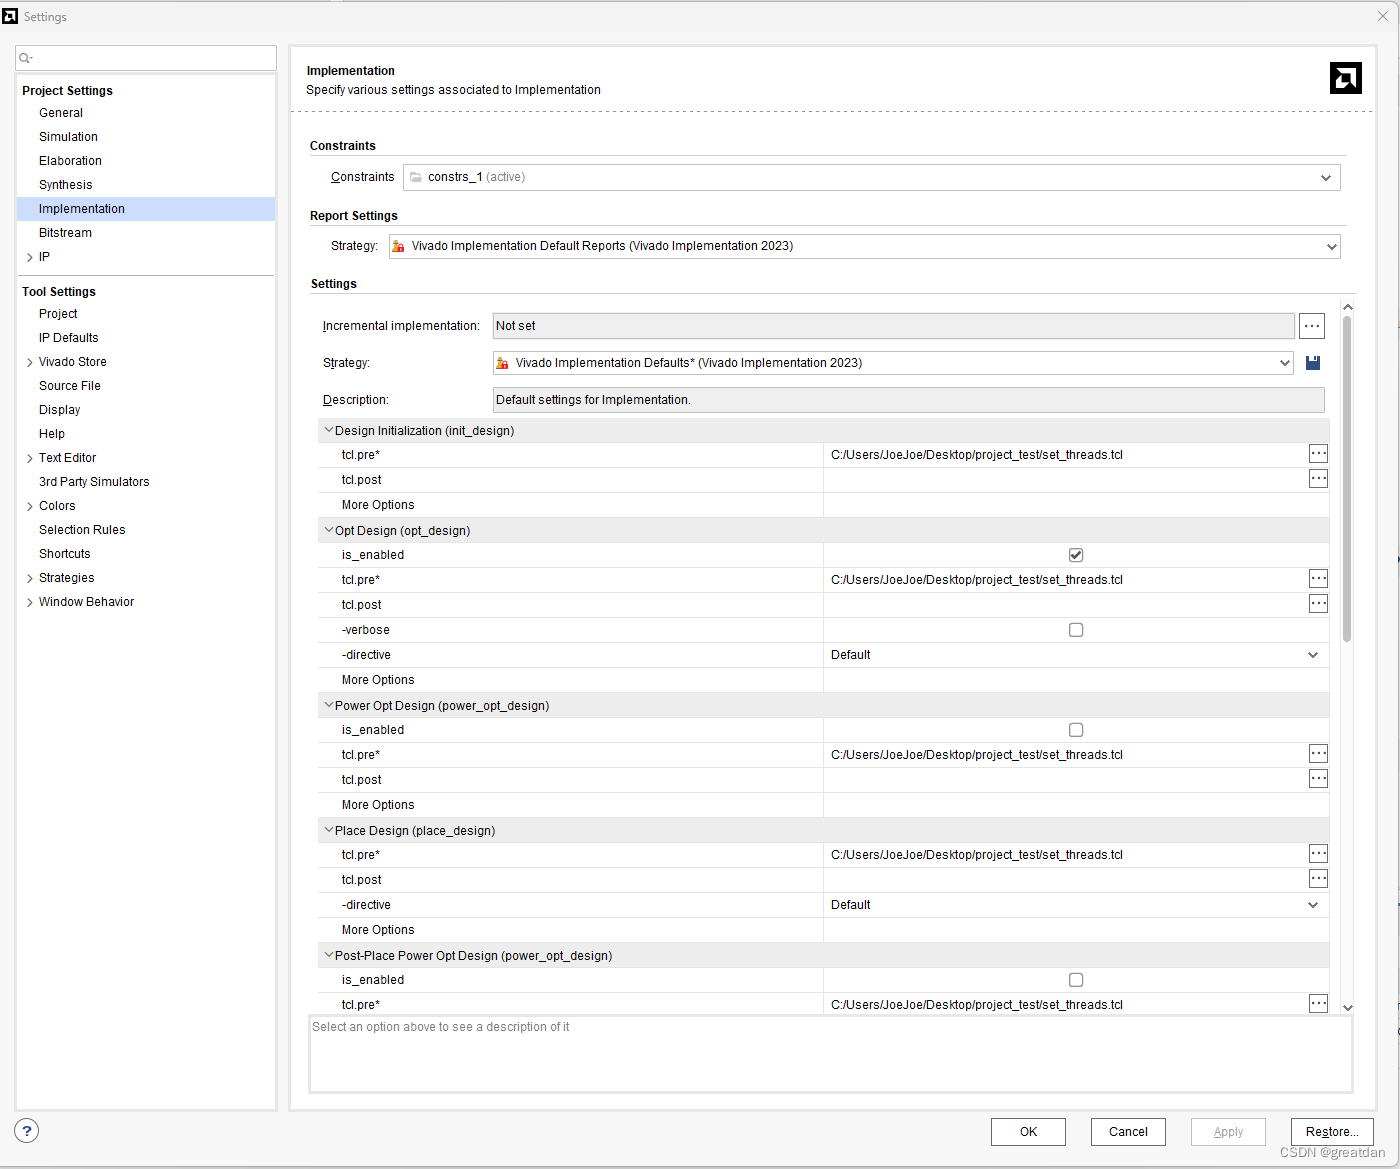
Task: Click the save strategy floppy disk icon
Action: pyautogui.click(x=1313, y=363)
